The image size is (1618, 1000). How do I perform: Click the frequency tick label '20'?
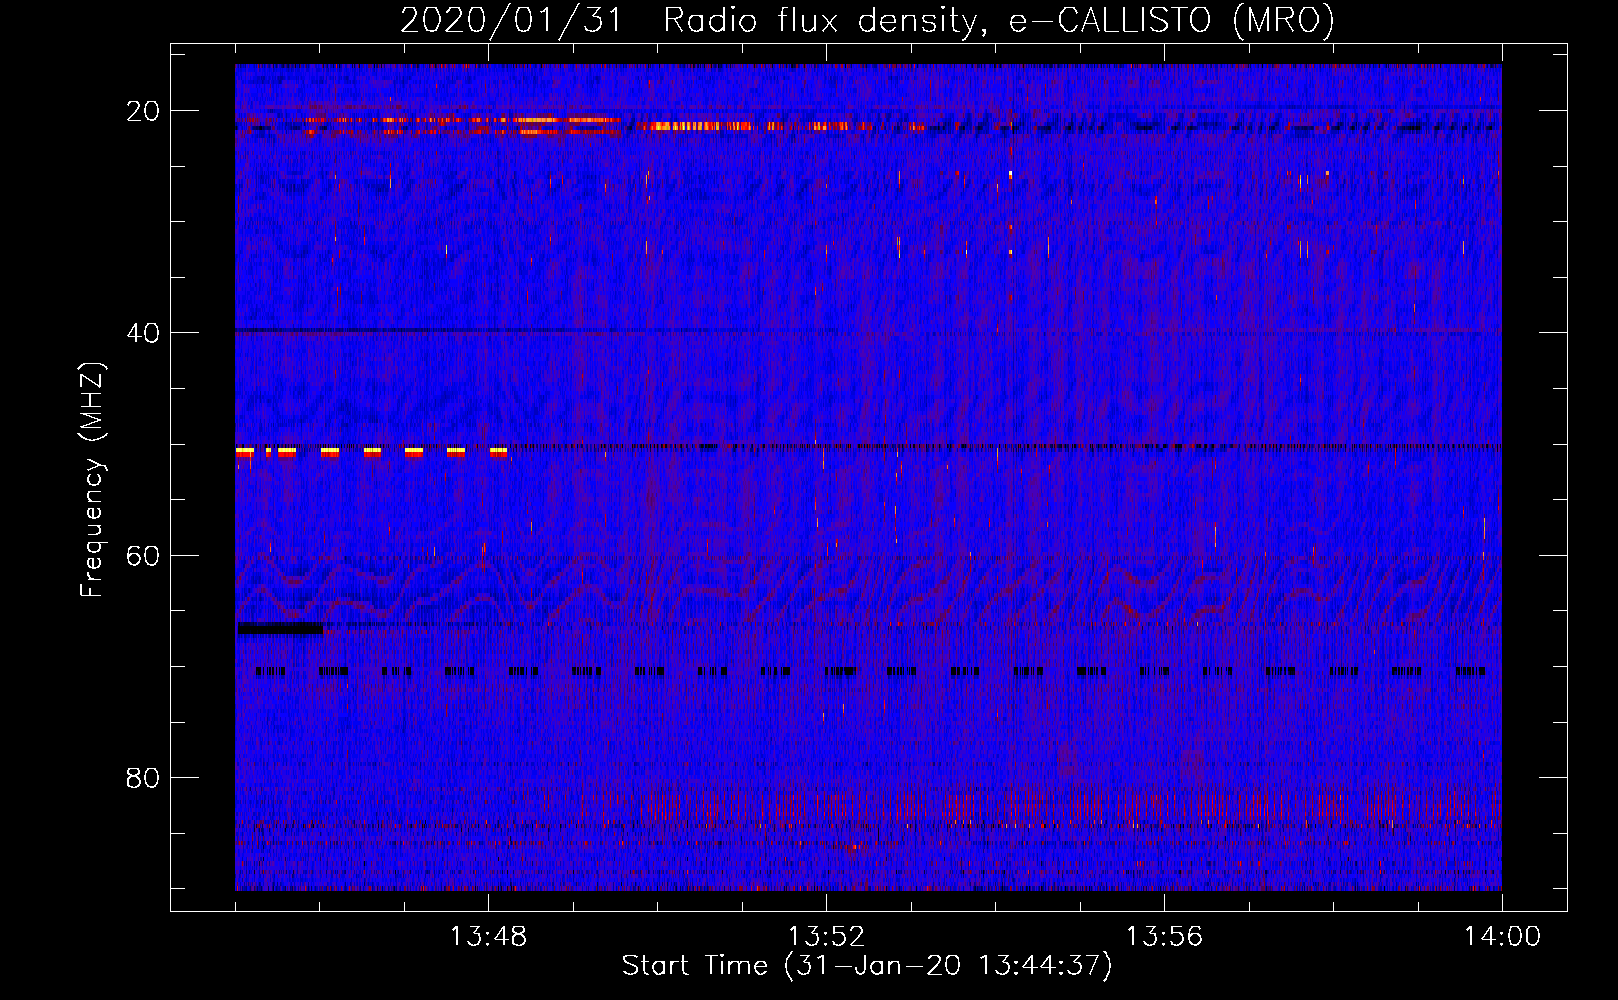144,111
